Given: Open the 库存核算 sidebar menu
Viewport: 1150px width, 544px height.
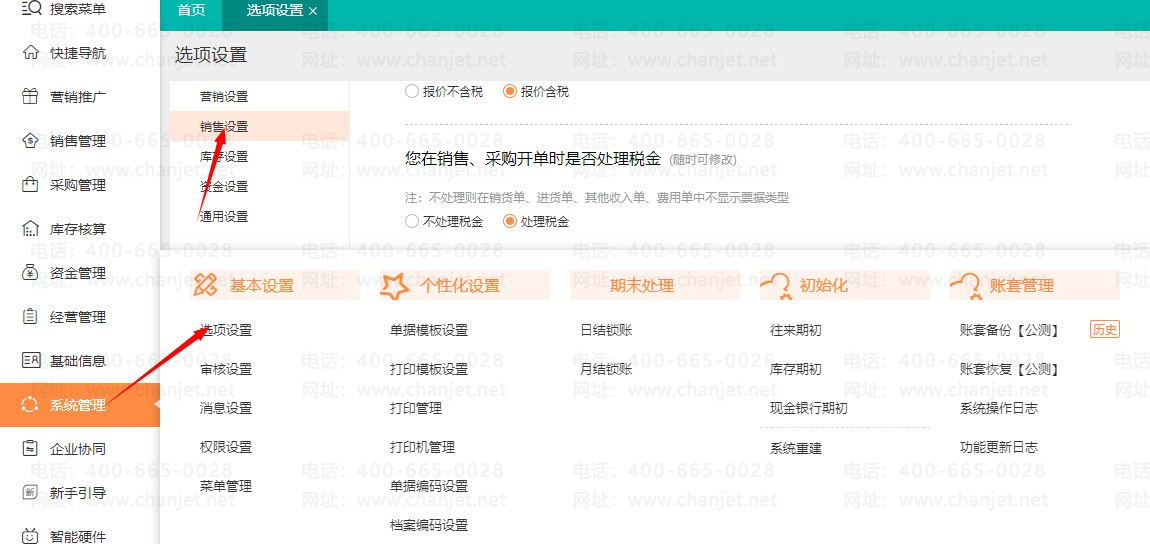Looking at the screenshot, I should click(78, 229).
